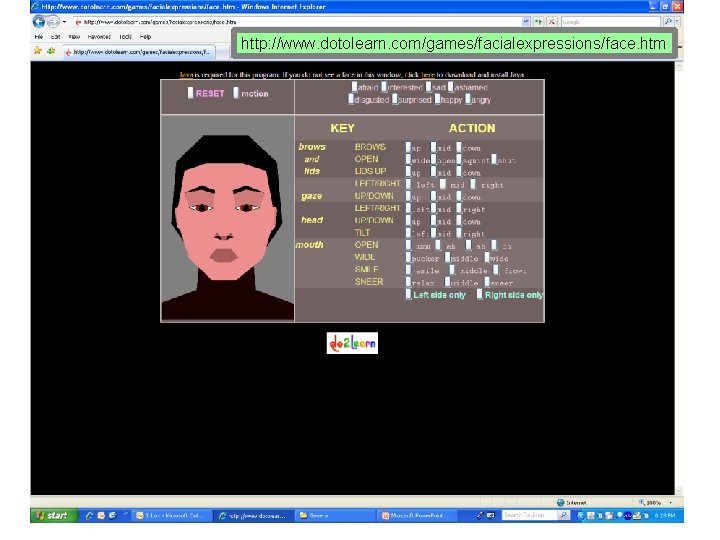Go back with the browser Back arrow
This screenshot has width=720, height=540.
39,21
